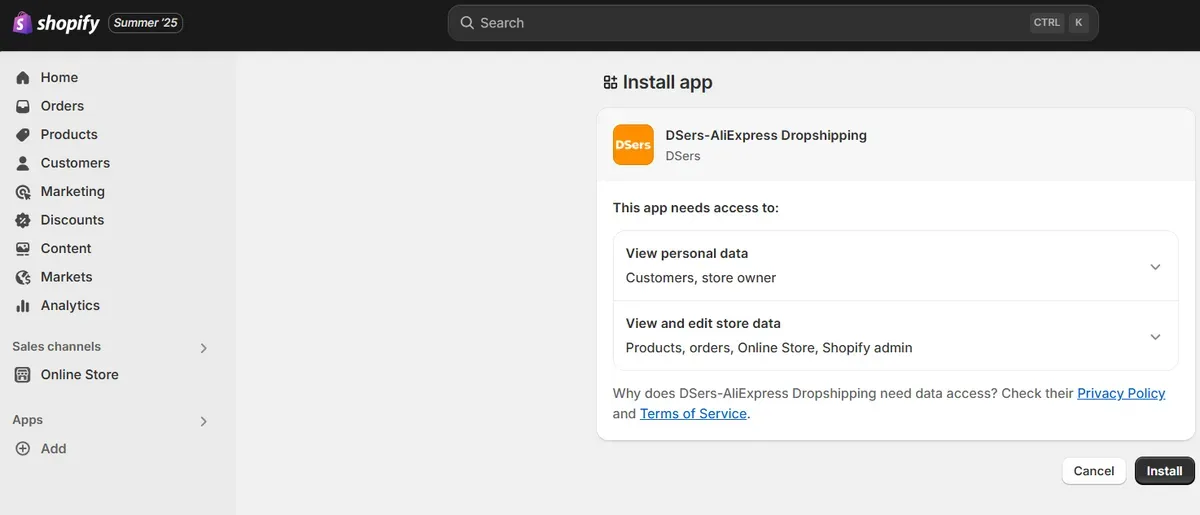Open the Terms of Service link
Viewport: 1200px width, 515px height.
coord(693,414)
